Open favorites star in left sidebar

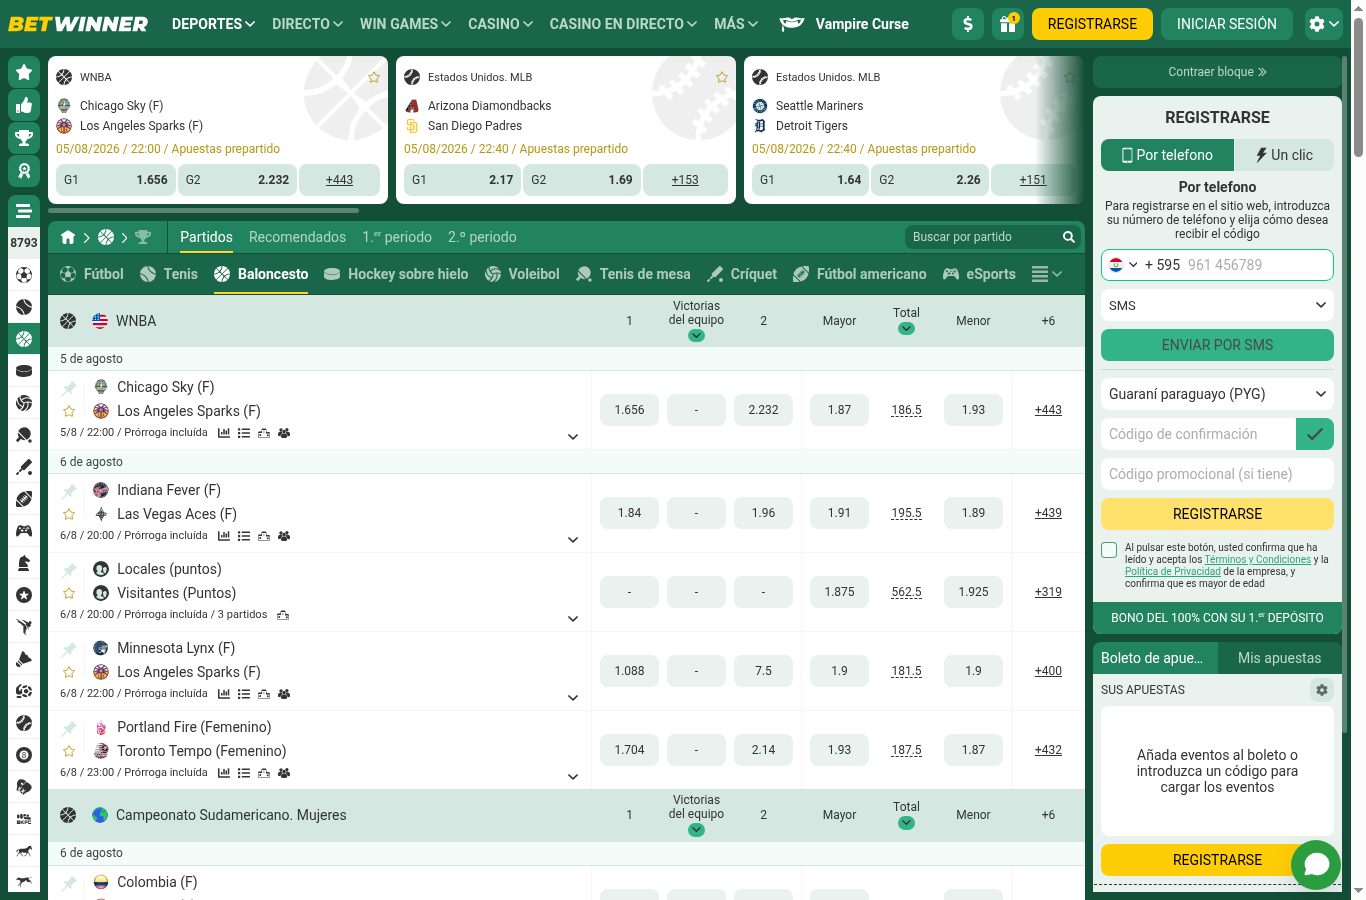pyautogui.click(x=24, y=73)
